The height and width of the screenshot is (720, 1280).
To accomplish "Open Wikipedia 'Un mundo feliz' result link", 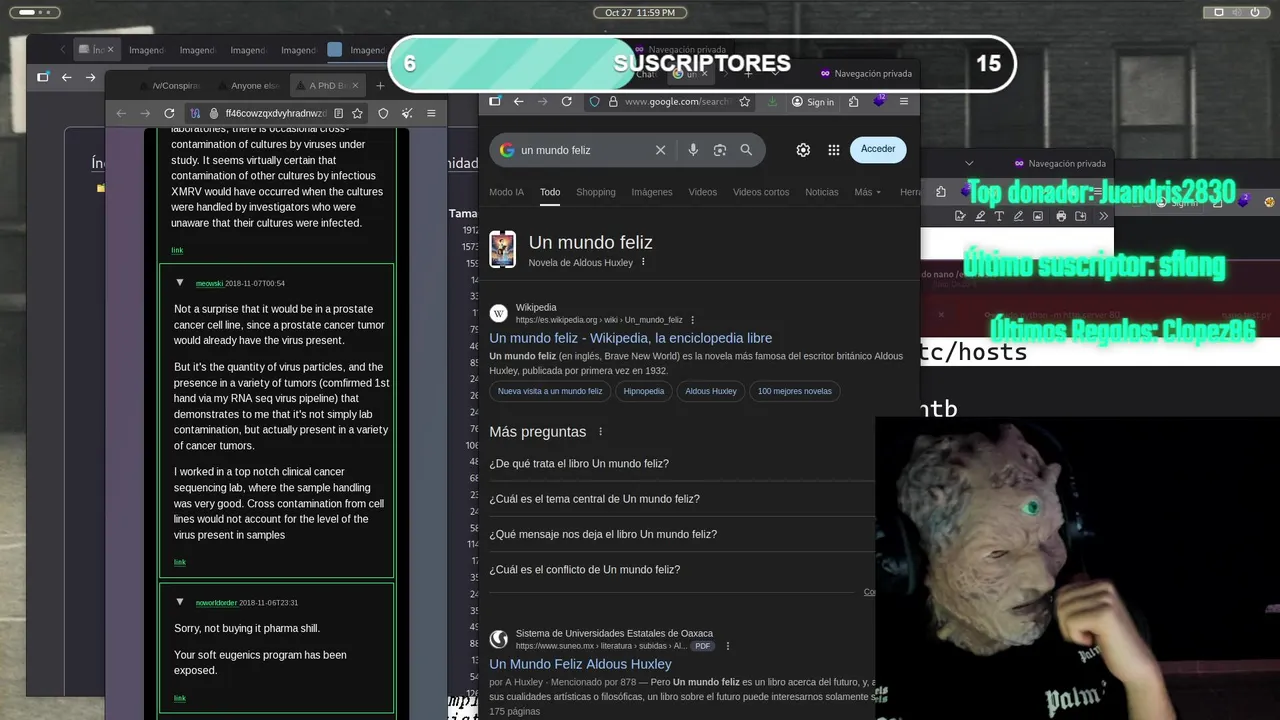I will point(631,338).
